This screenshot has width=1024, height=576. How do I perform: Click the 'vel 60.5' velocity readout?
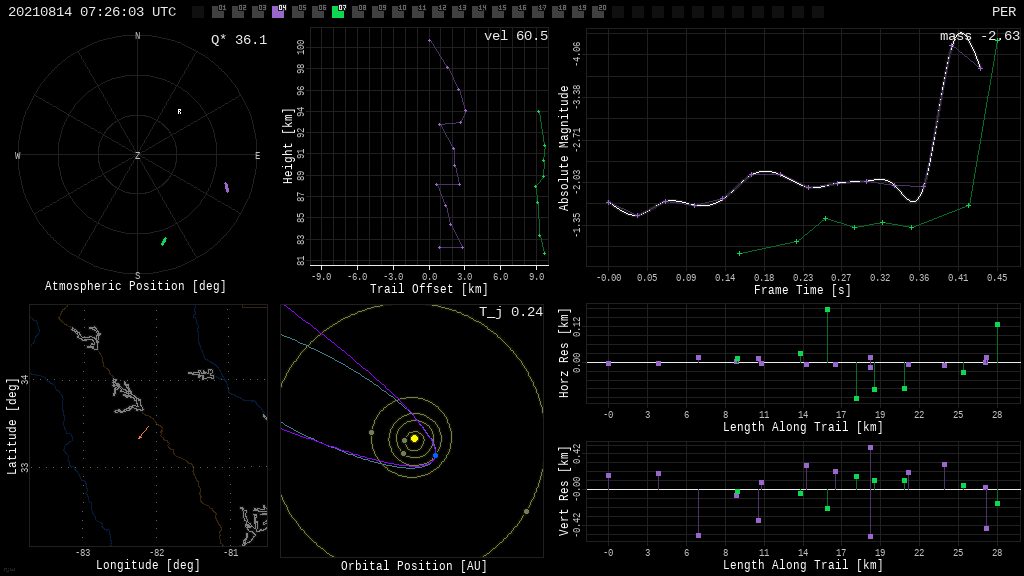[516, 36]
